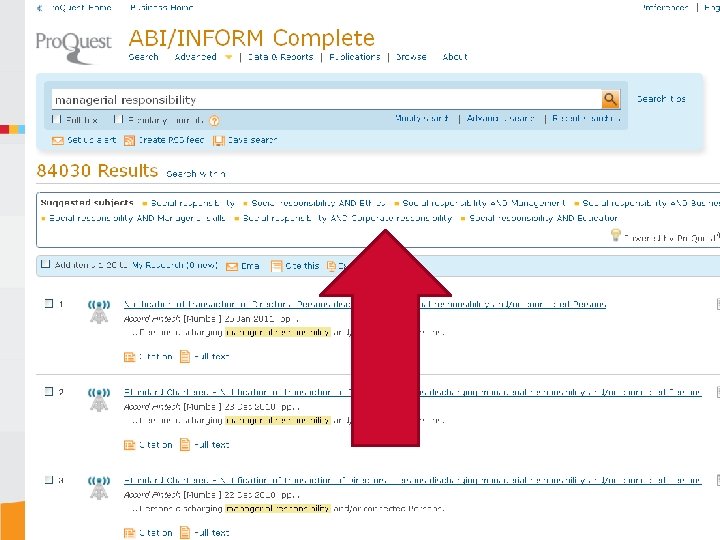Go to ProQuest Home link
720x540 pixels.
point(81,7)
